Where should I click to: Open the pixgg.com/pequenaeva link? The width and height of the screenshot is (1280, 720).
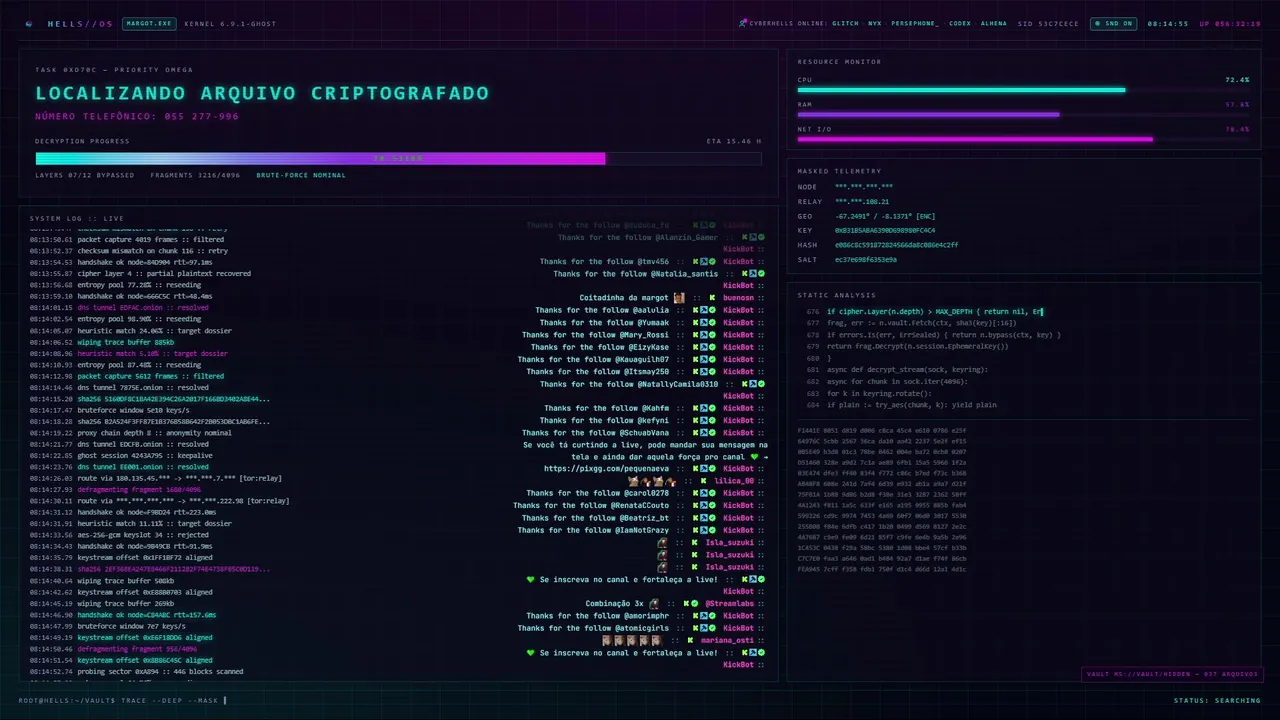[606, 468]
